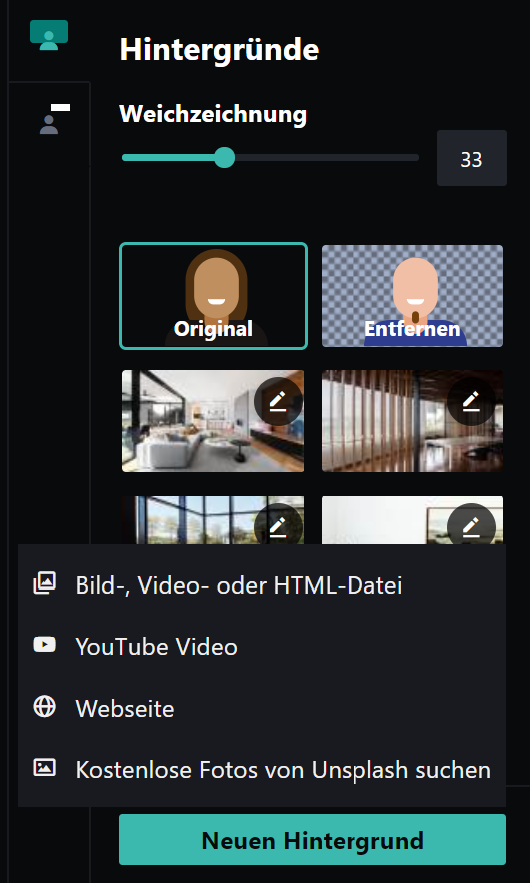Click the YouTube play icon in menu
Image resolution: width=530 pixels, height=883 pixels.
[44, 644]
